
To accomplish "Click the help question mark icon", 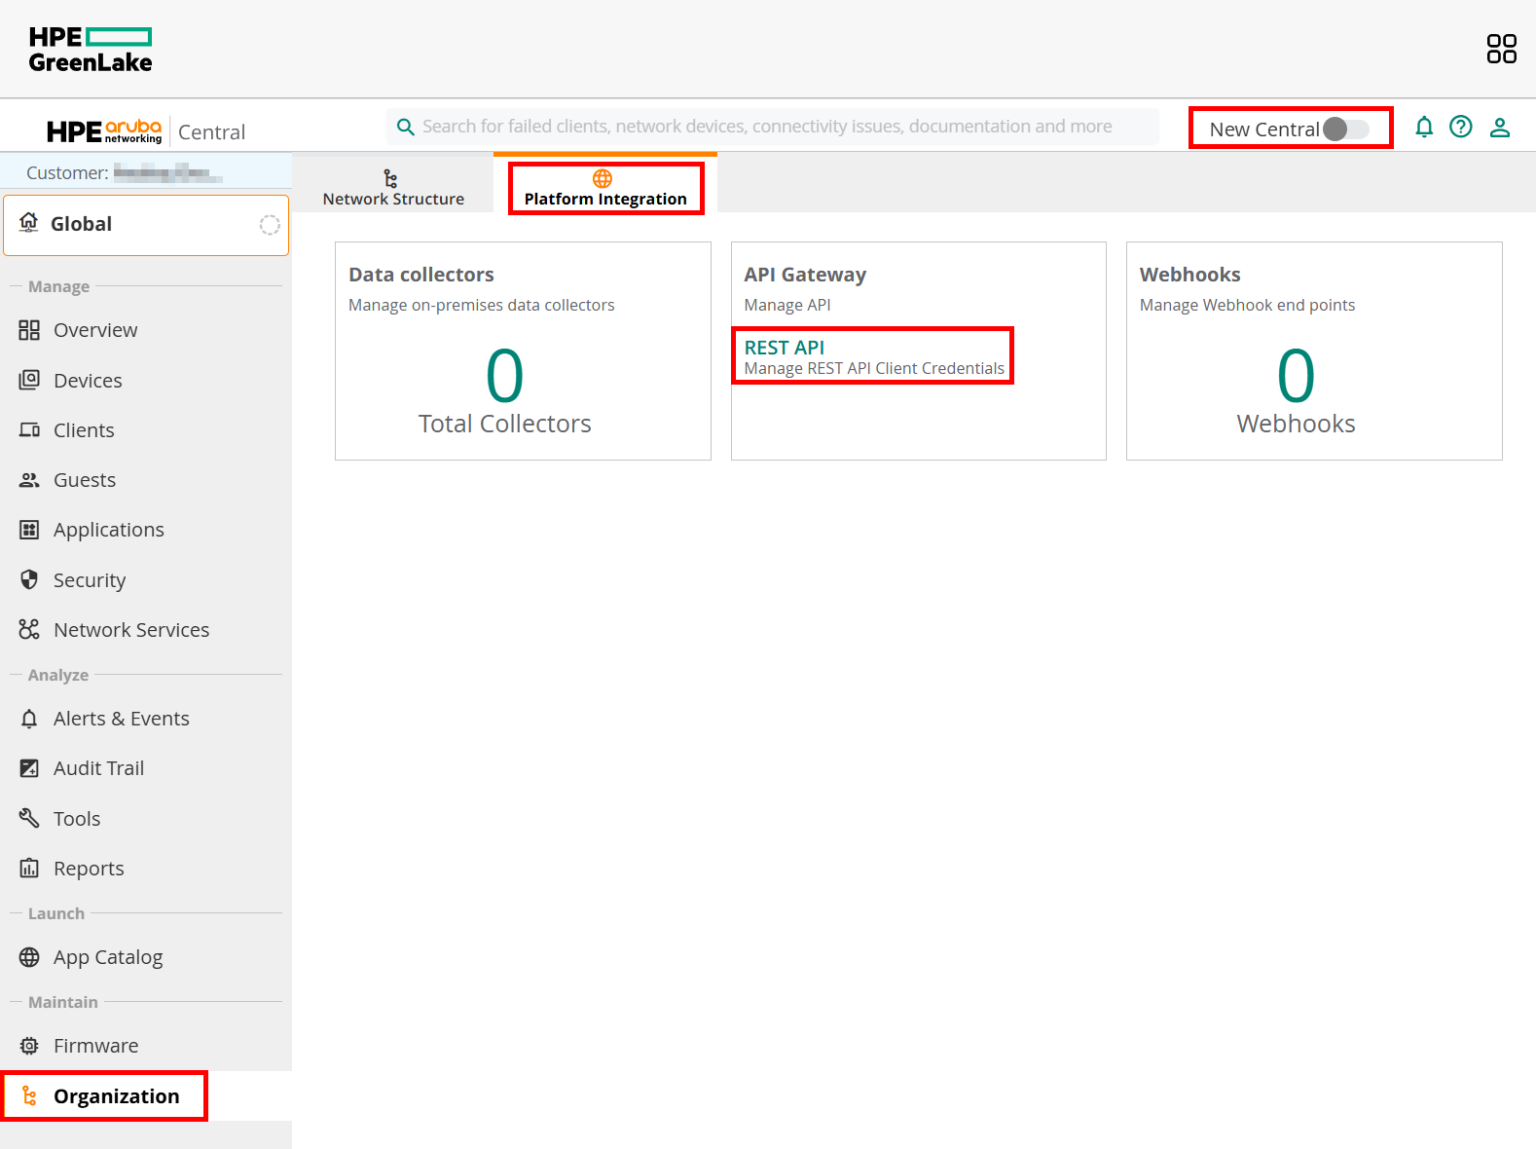I will [1461, 127].
